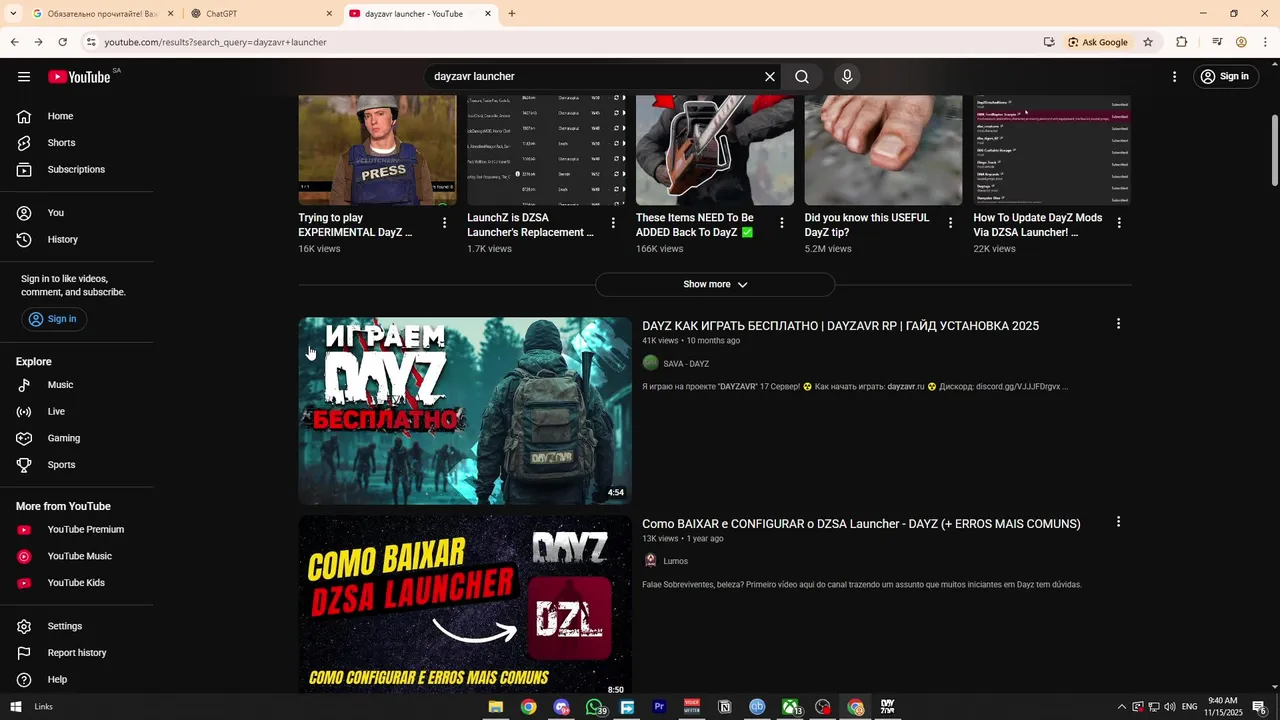The width and height of the screenshot is (1280, 720).
Task: Clear the search box with the X
Action: [x=770, y=77]
